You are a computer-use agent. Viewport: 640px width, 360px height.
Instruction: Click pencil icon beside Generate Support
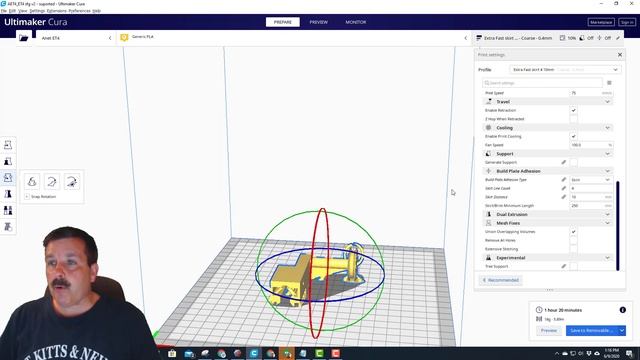(564, 162)
